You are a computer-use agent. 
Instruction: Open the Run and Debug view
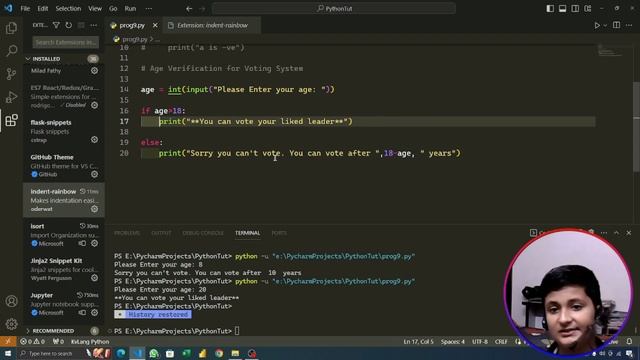coord(11,97)
